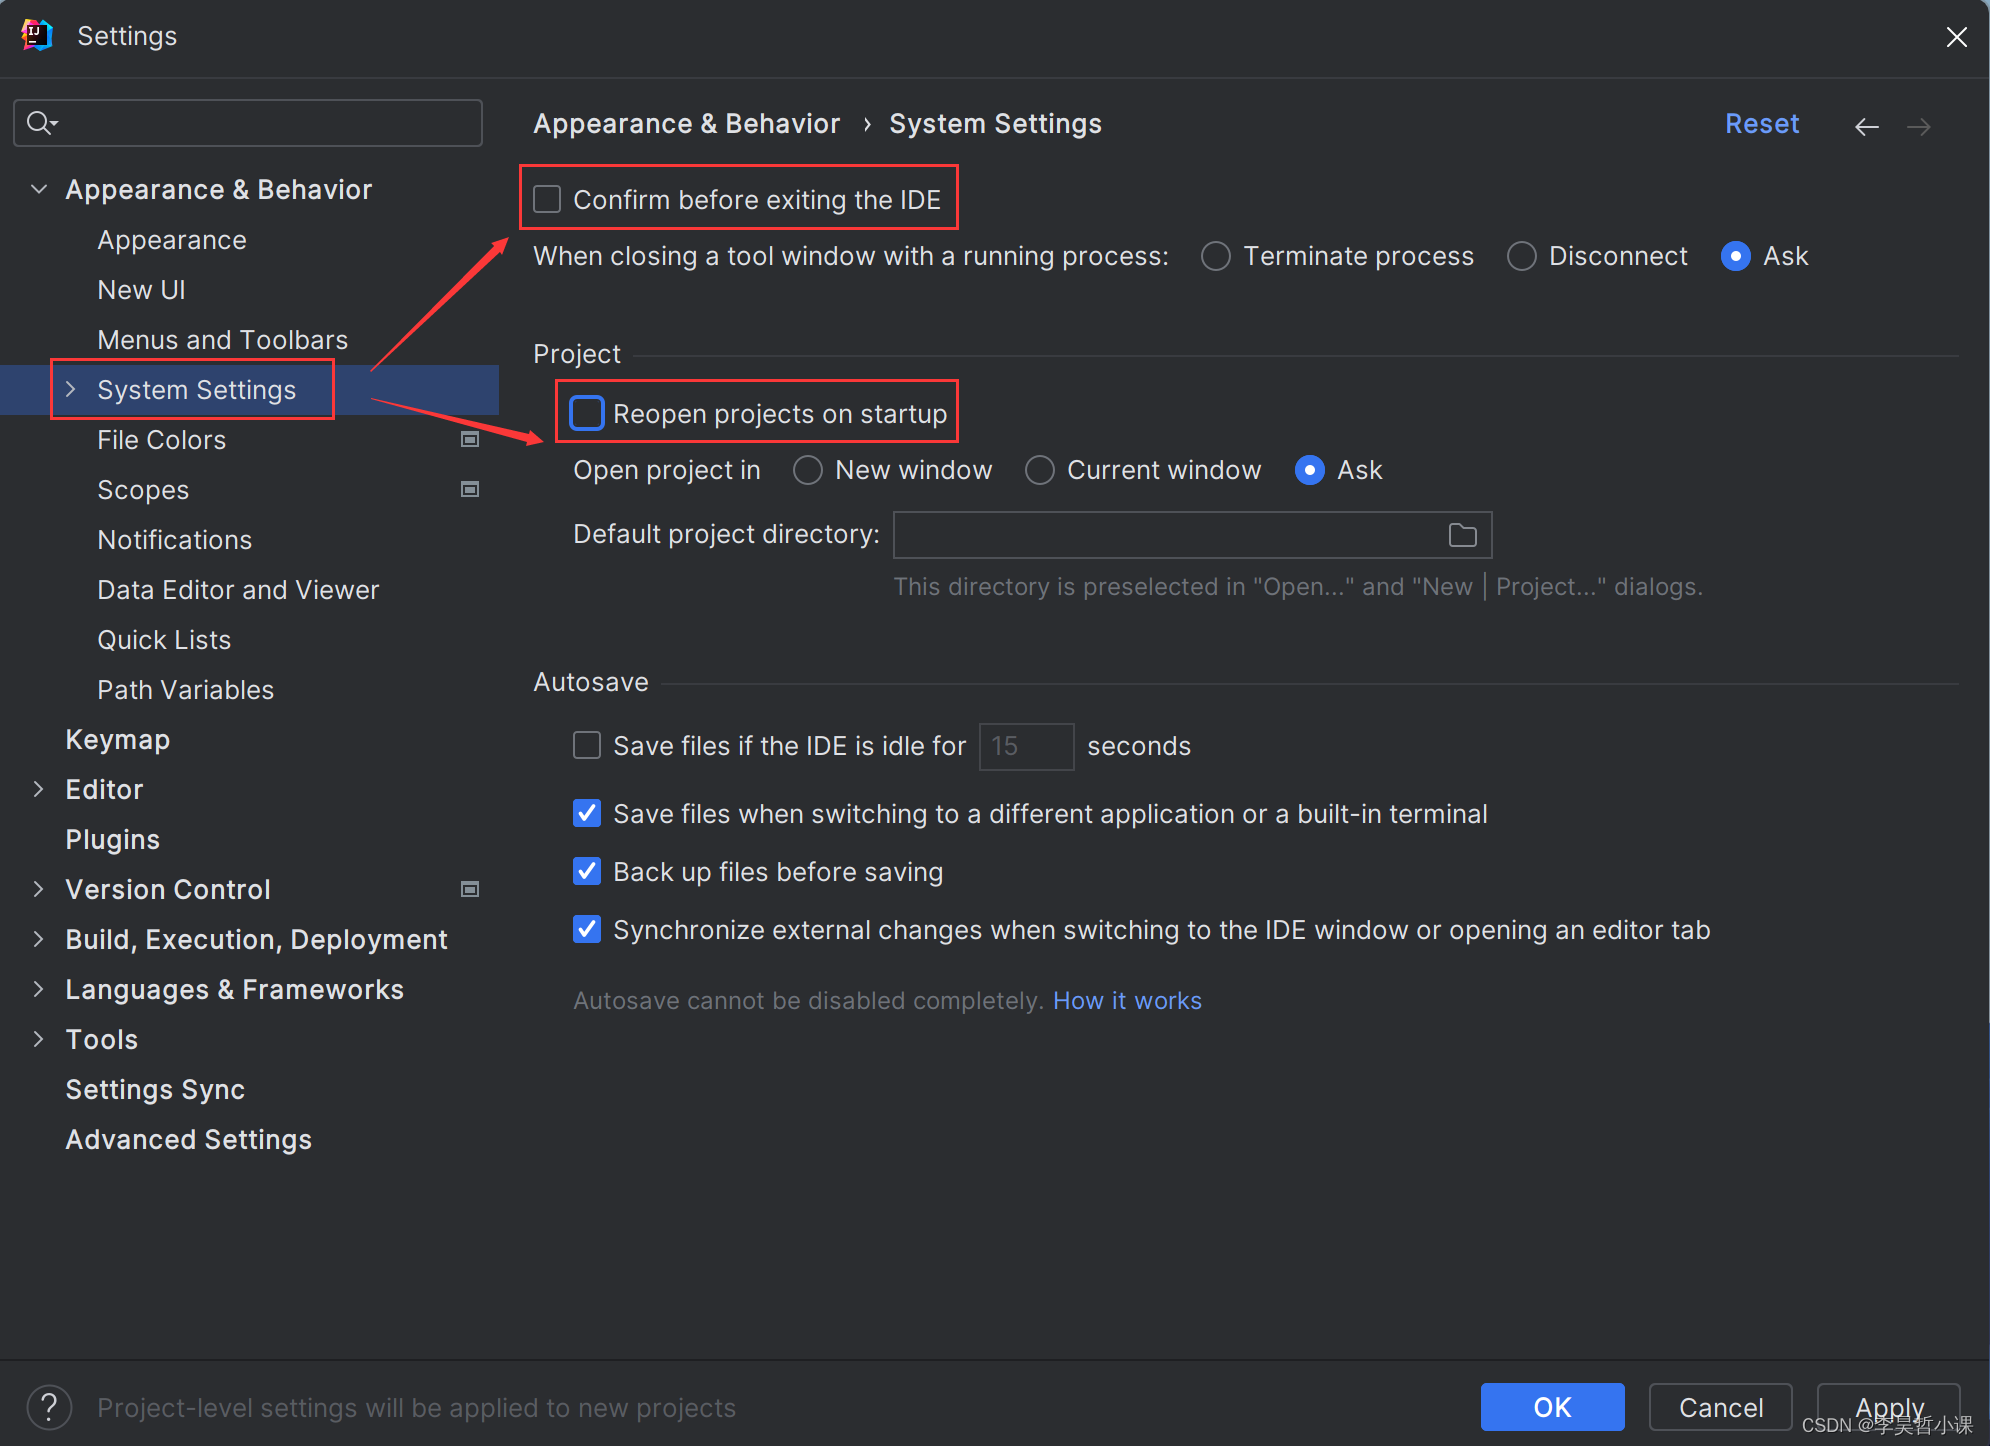Select Disconnect radio button
The height and width of the screenshot is (1446, 1990).
[1522, 256]
